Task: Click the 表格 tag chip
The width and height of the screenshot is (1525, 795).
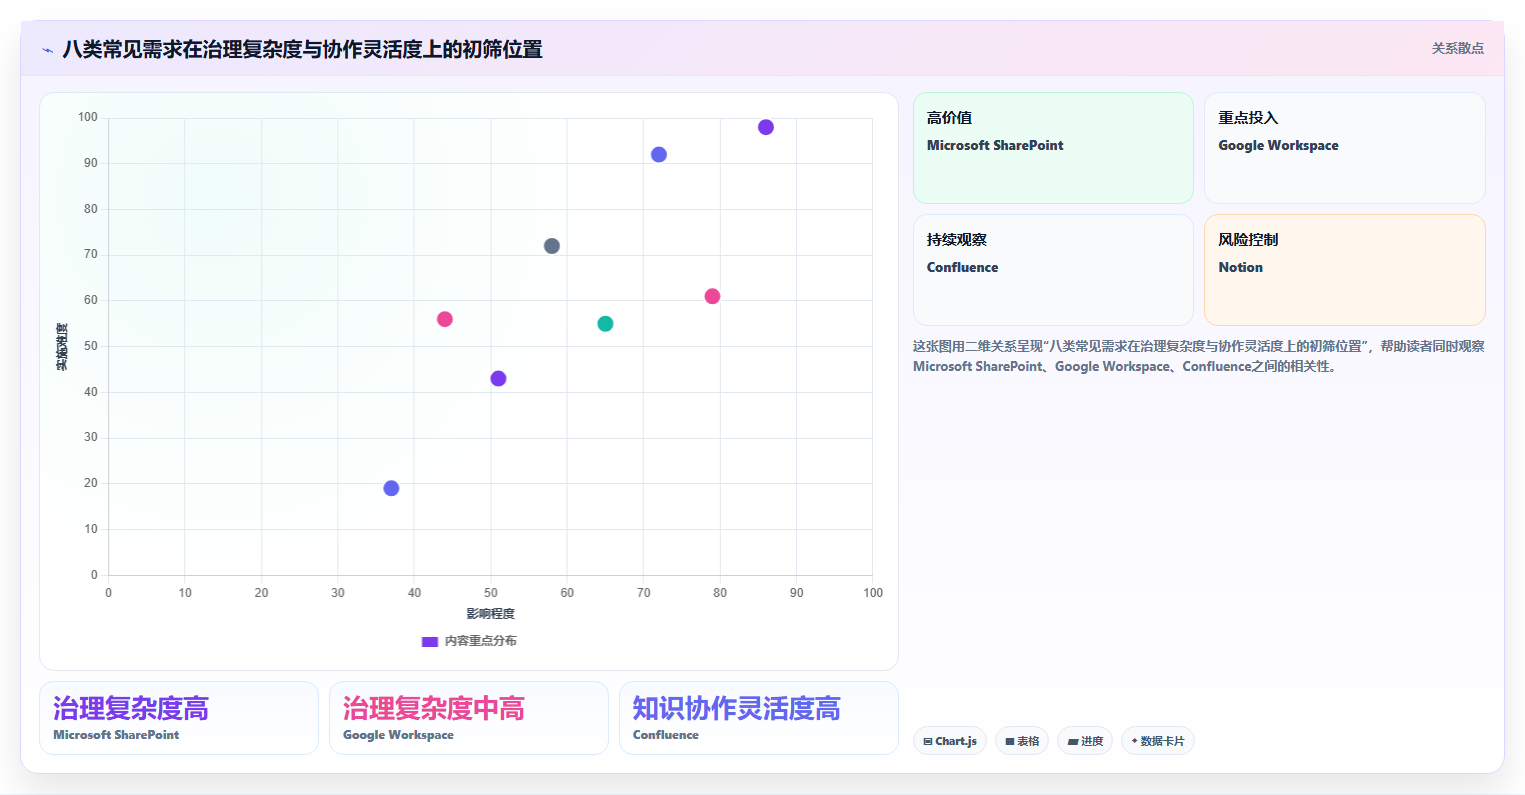Action: 1022,741
